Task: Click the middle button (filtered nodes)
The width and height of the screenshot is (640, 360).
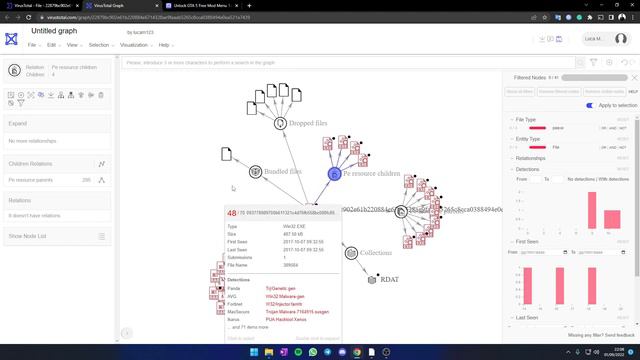Action: 558,91
